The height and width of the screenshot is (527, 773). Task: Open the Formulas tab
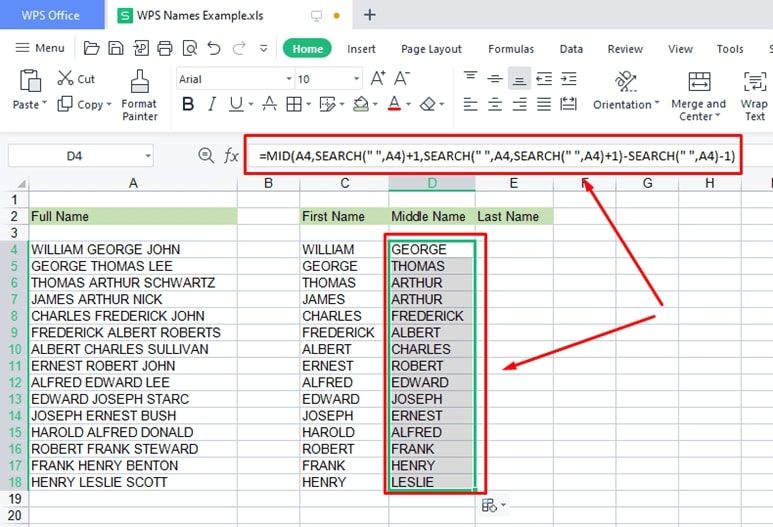(x=511, y=49)
